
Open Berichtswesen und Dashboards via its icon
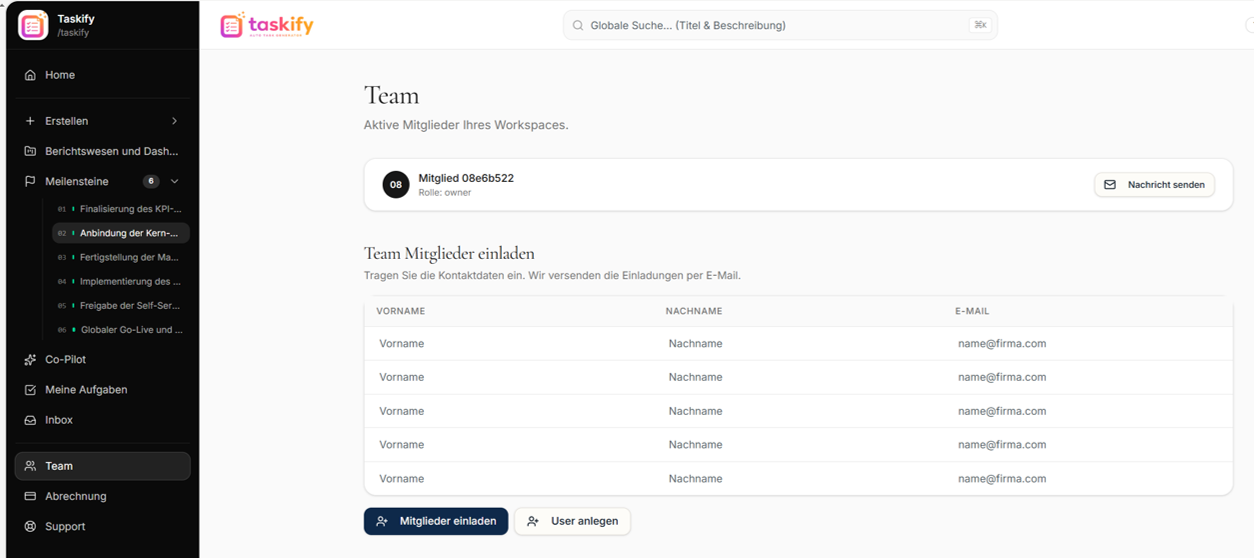point(30,151)
